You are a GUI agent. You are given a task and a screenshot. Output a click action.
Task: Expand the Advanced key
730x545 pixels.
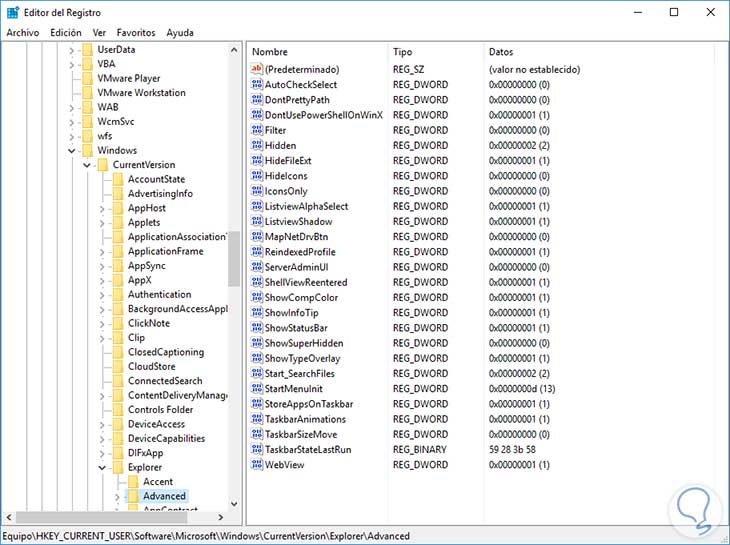pos(117,497)
